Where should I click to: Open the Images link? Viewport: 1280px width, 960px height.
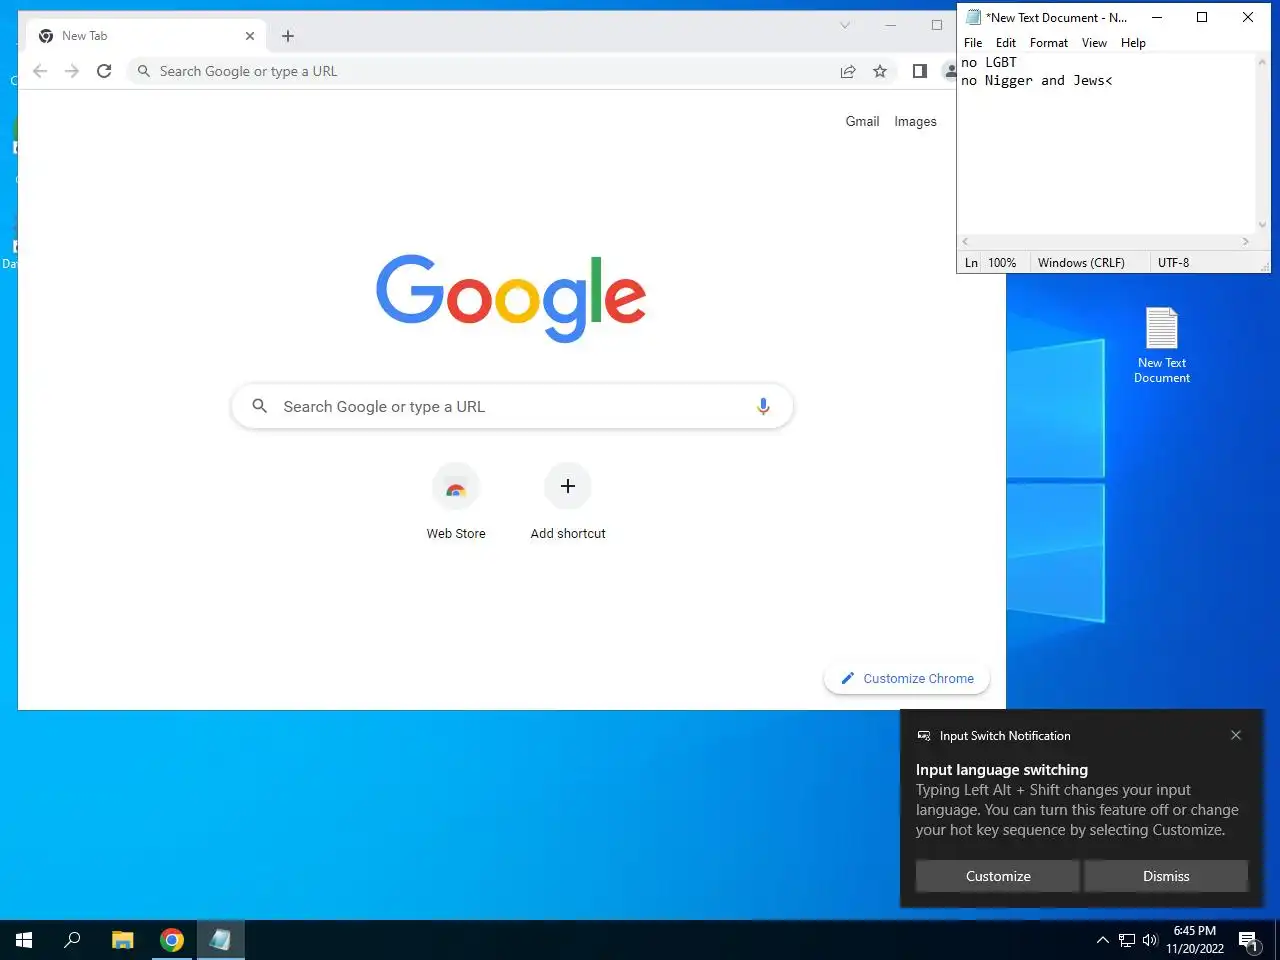click(x=915, y=121)
